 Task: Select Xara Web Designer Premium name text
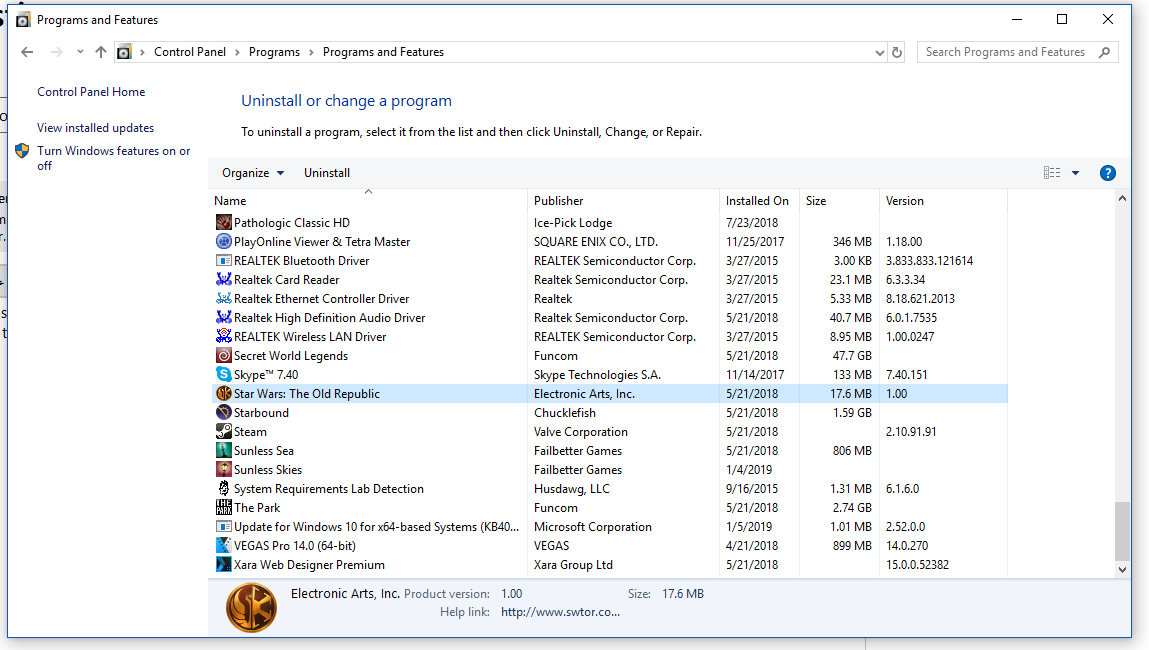pyautogui.click(x=309, y=564)
